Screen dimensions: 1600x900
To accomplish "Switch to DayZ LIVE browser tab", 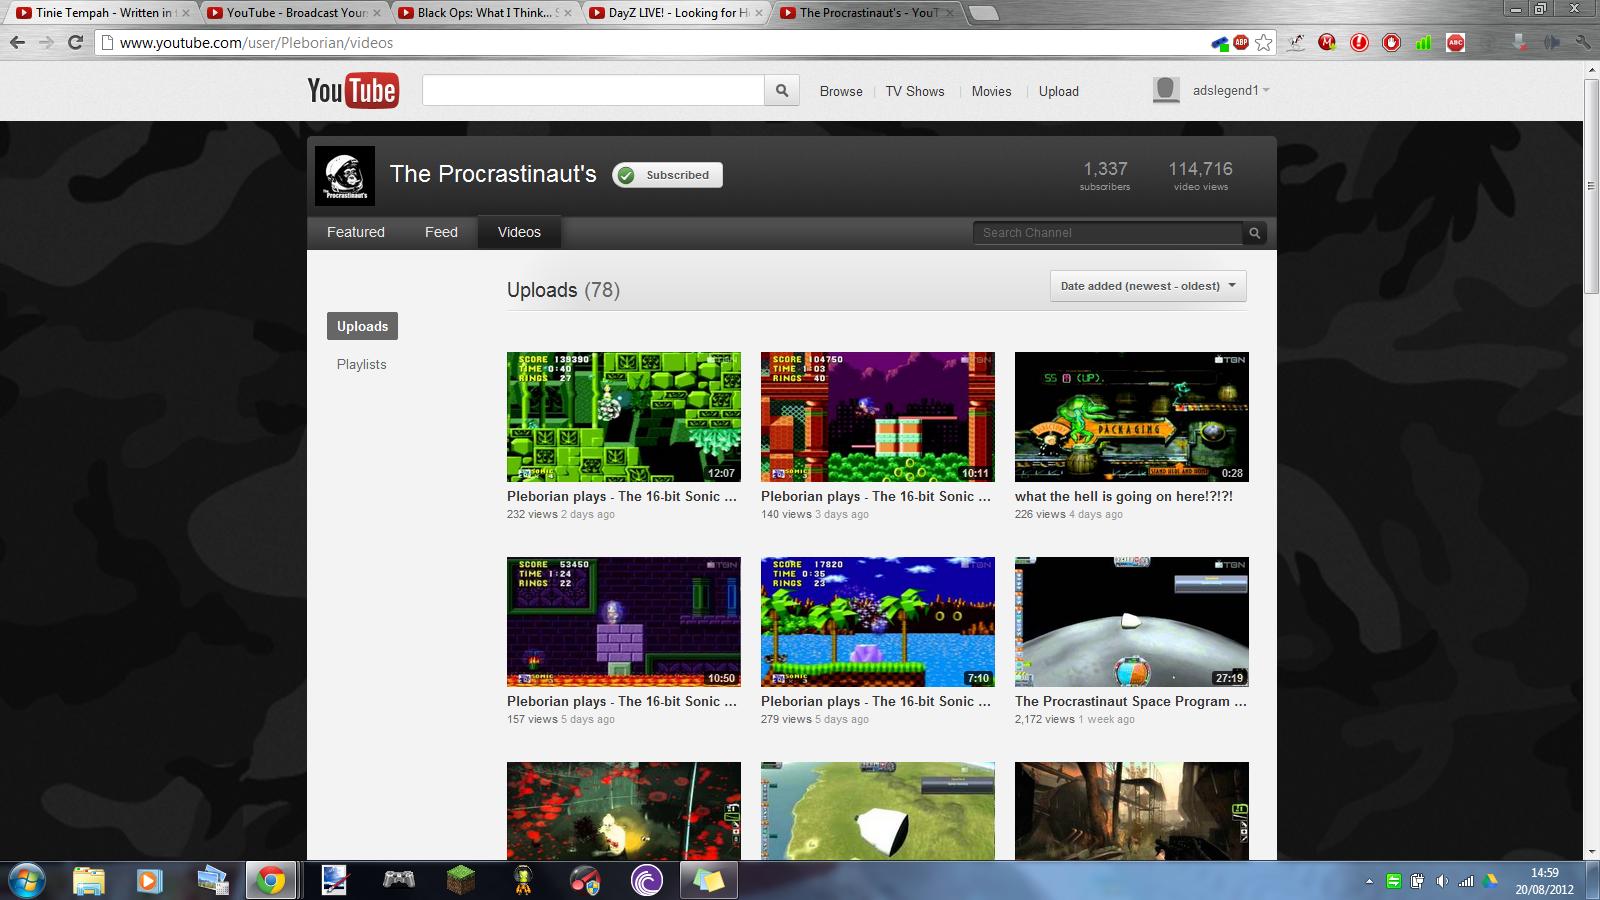I will pos(678,13).
